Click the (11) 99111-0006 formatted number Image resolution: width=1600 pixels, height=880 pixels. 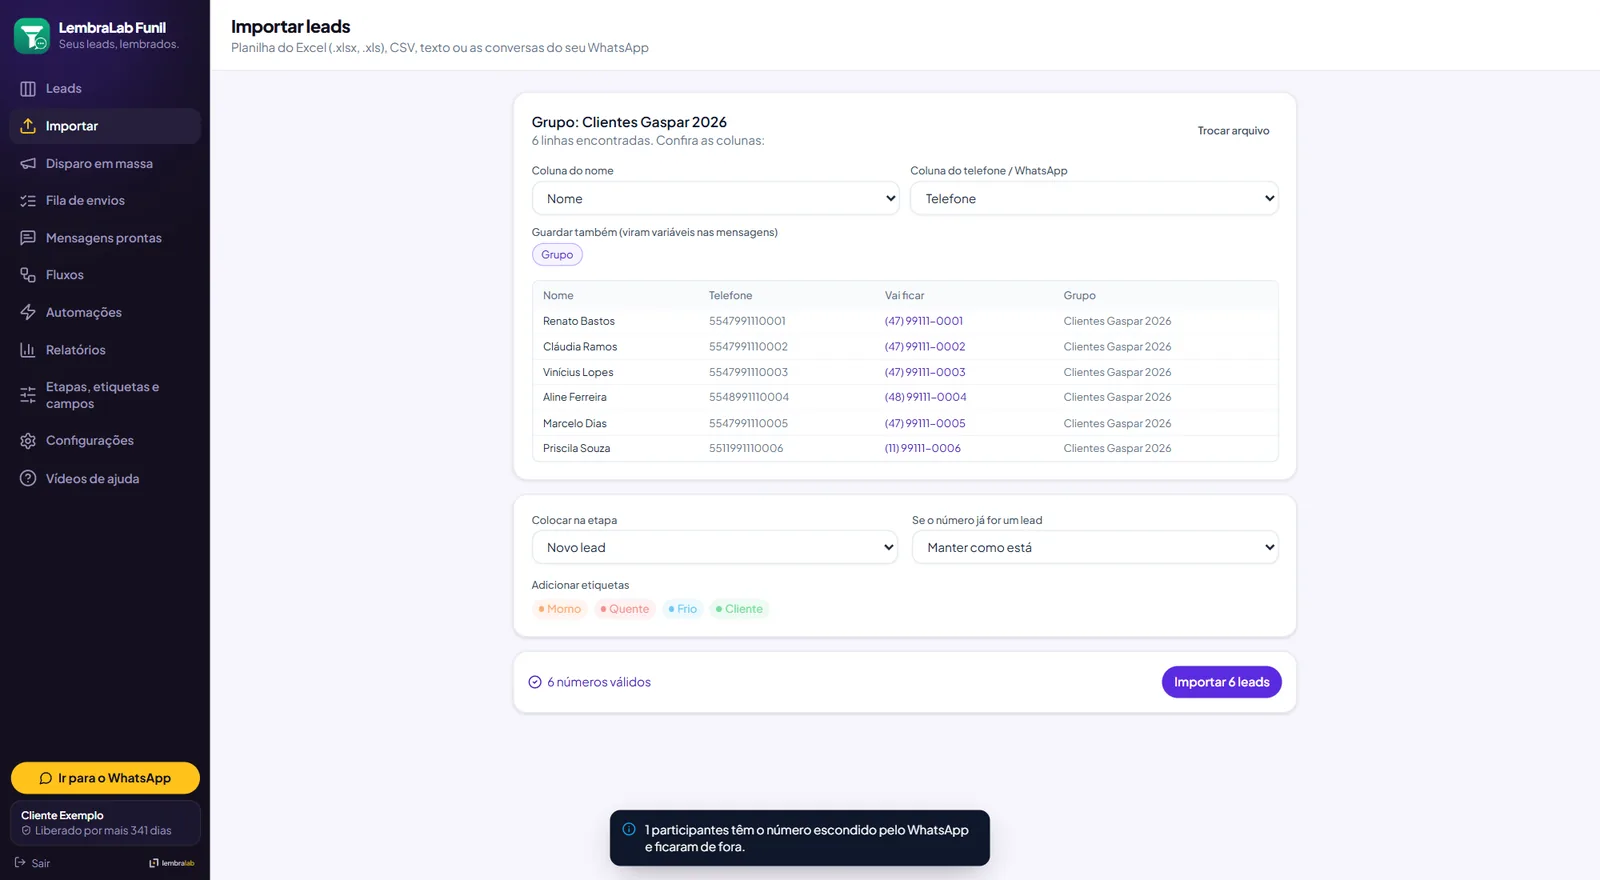(922, 448)
